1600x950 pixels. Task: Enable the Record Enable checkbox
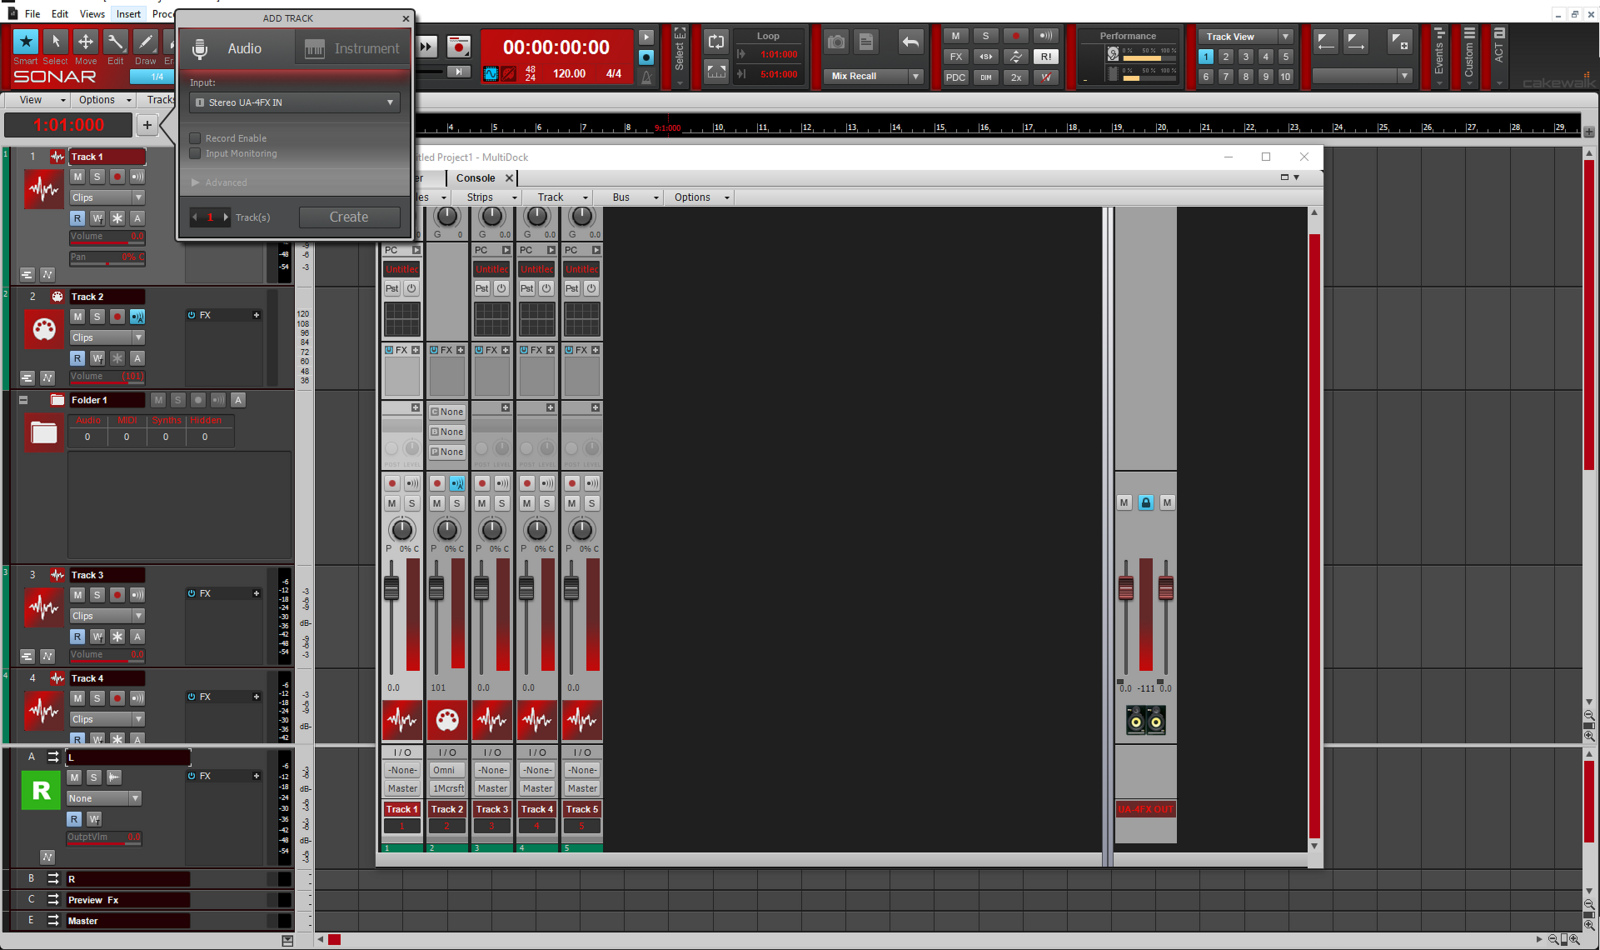tap(196, 138)
